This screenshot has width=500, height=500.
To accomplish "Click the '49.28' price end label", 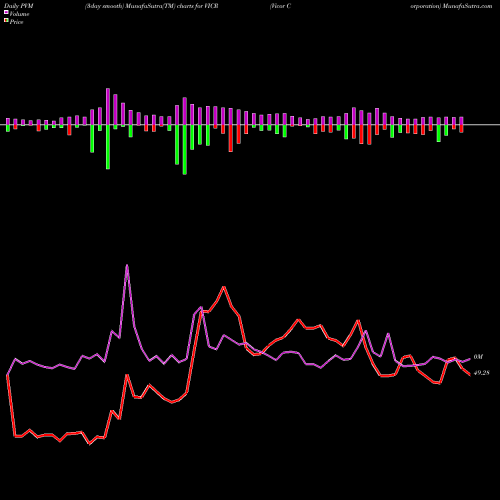I will coord(482,373).
